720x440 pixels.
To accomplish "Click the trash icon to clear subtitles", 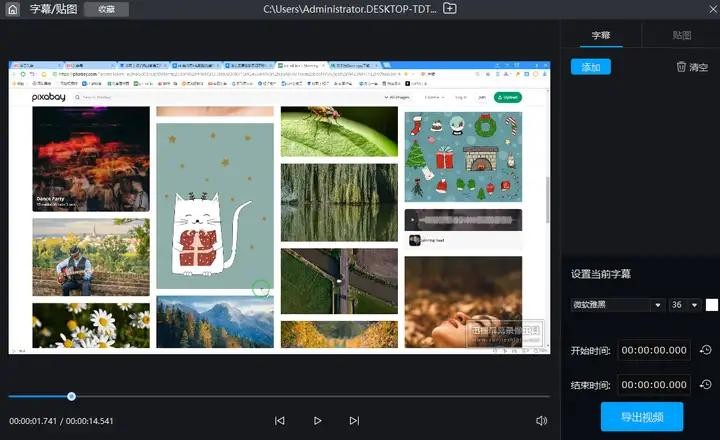I will tap(682, 67).
